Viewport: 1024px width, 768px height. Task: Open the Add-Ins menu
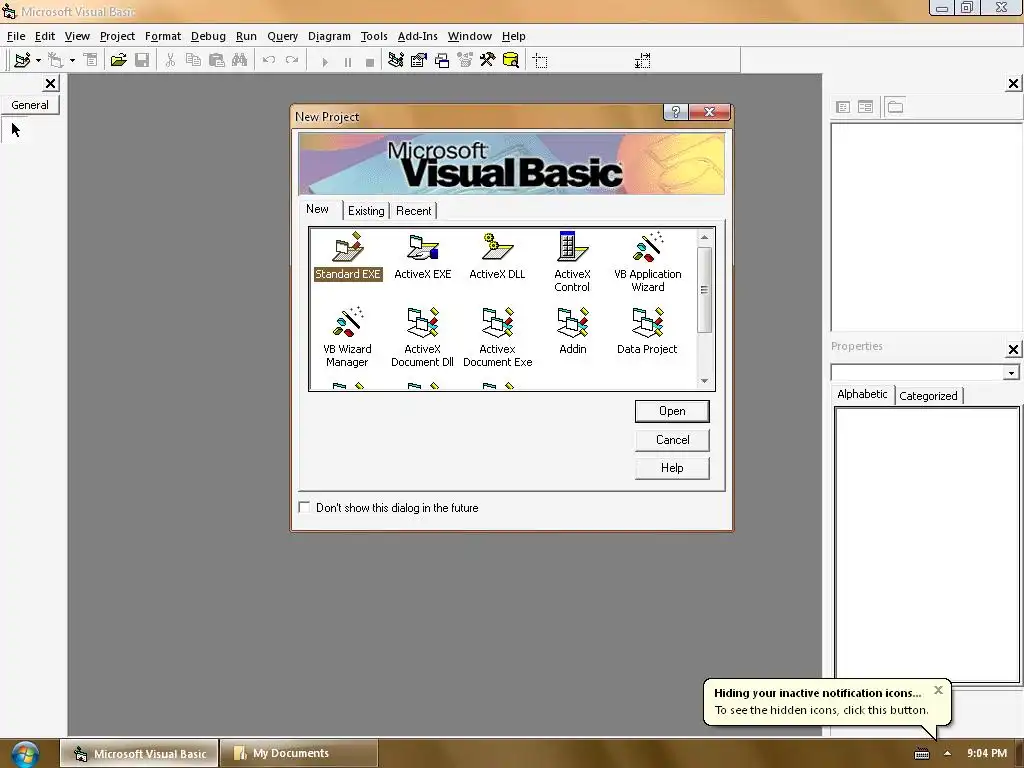point(417,36)
